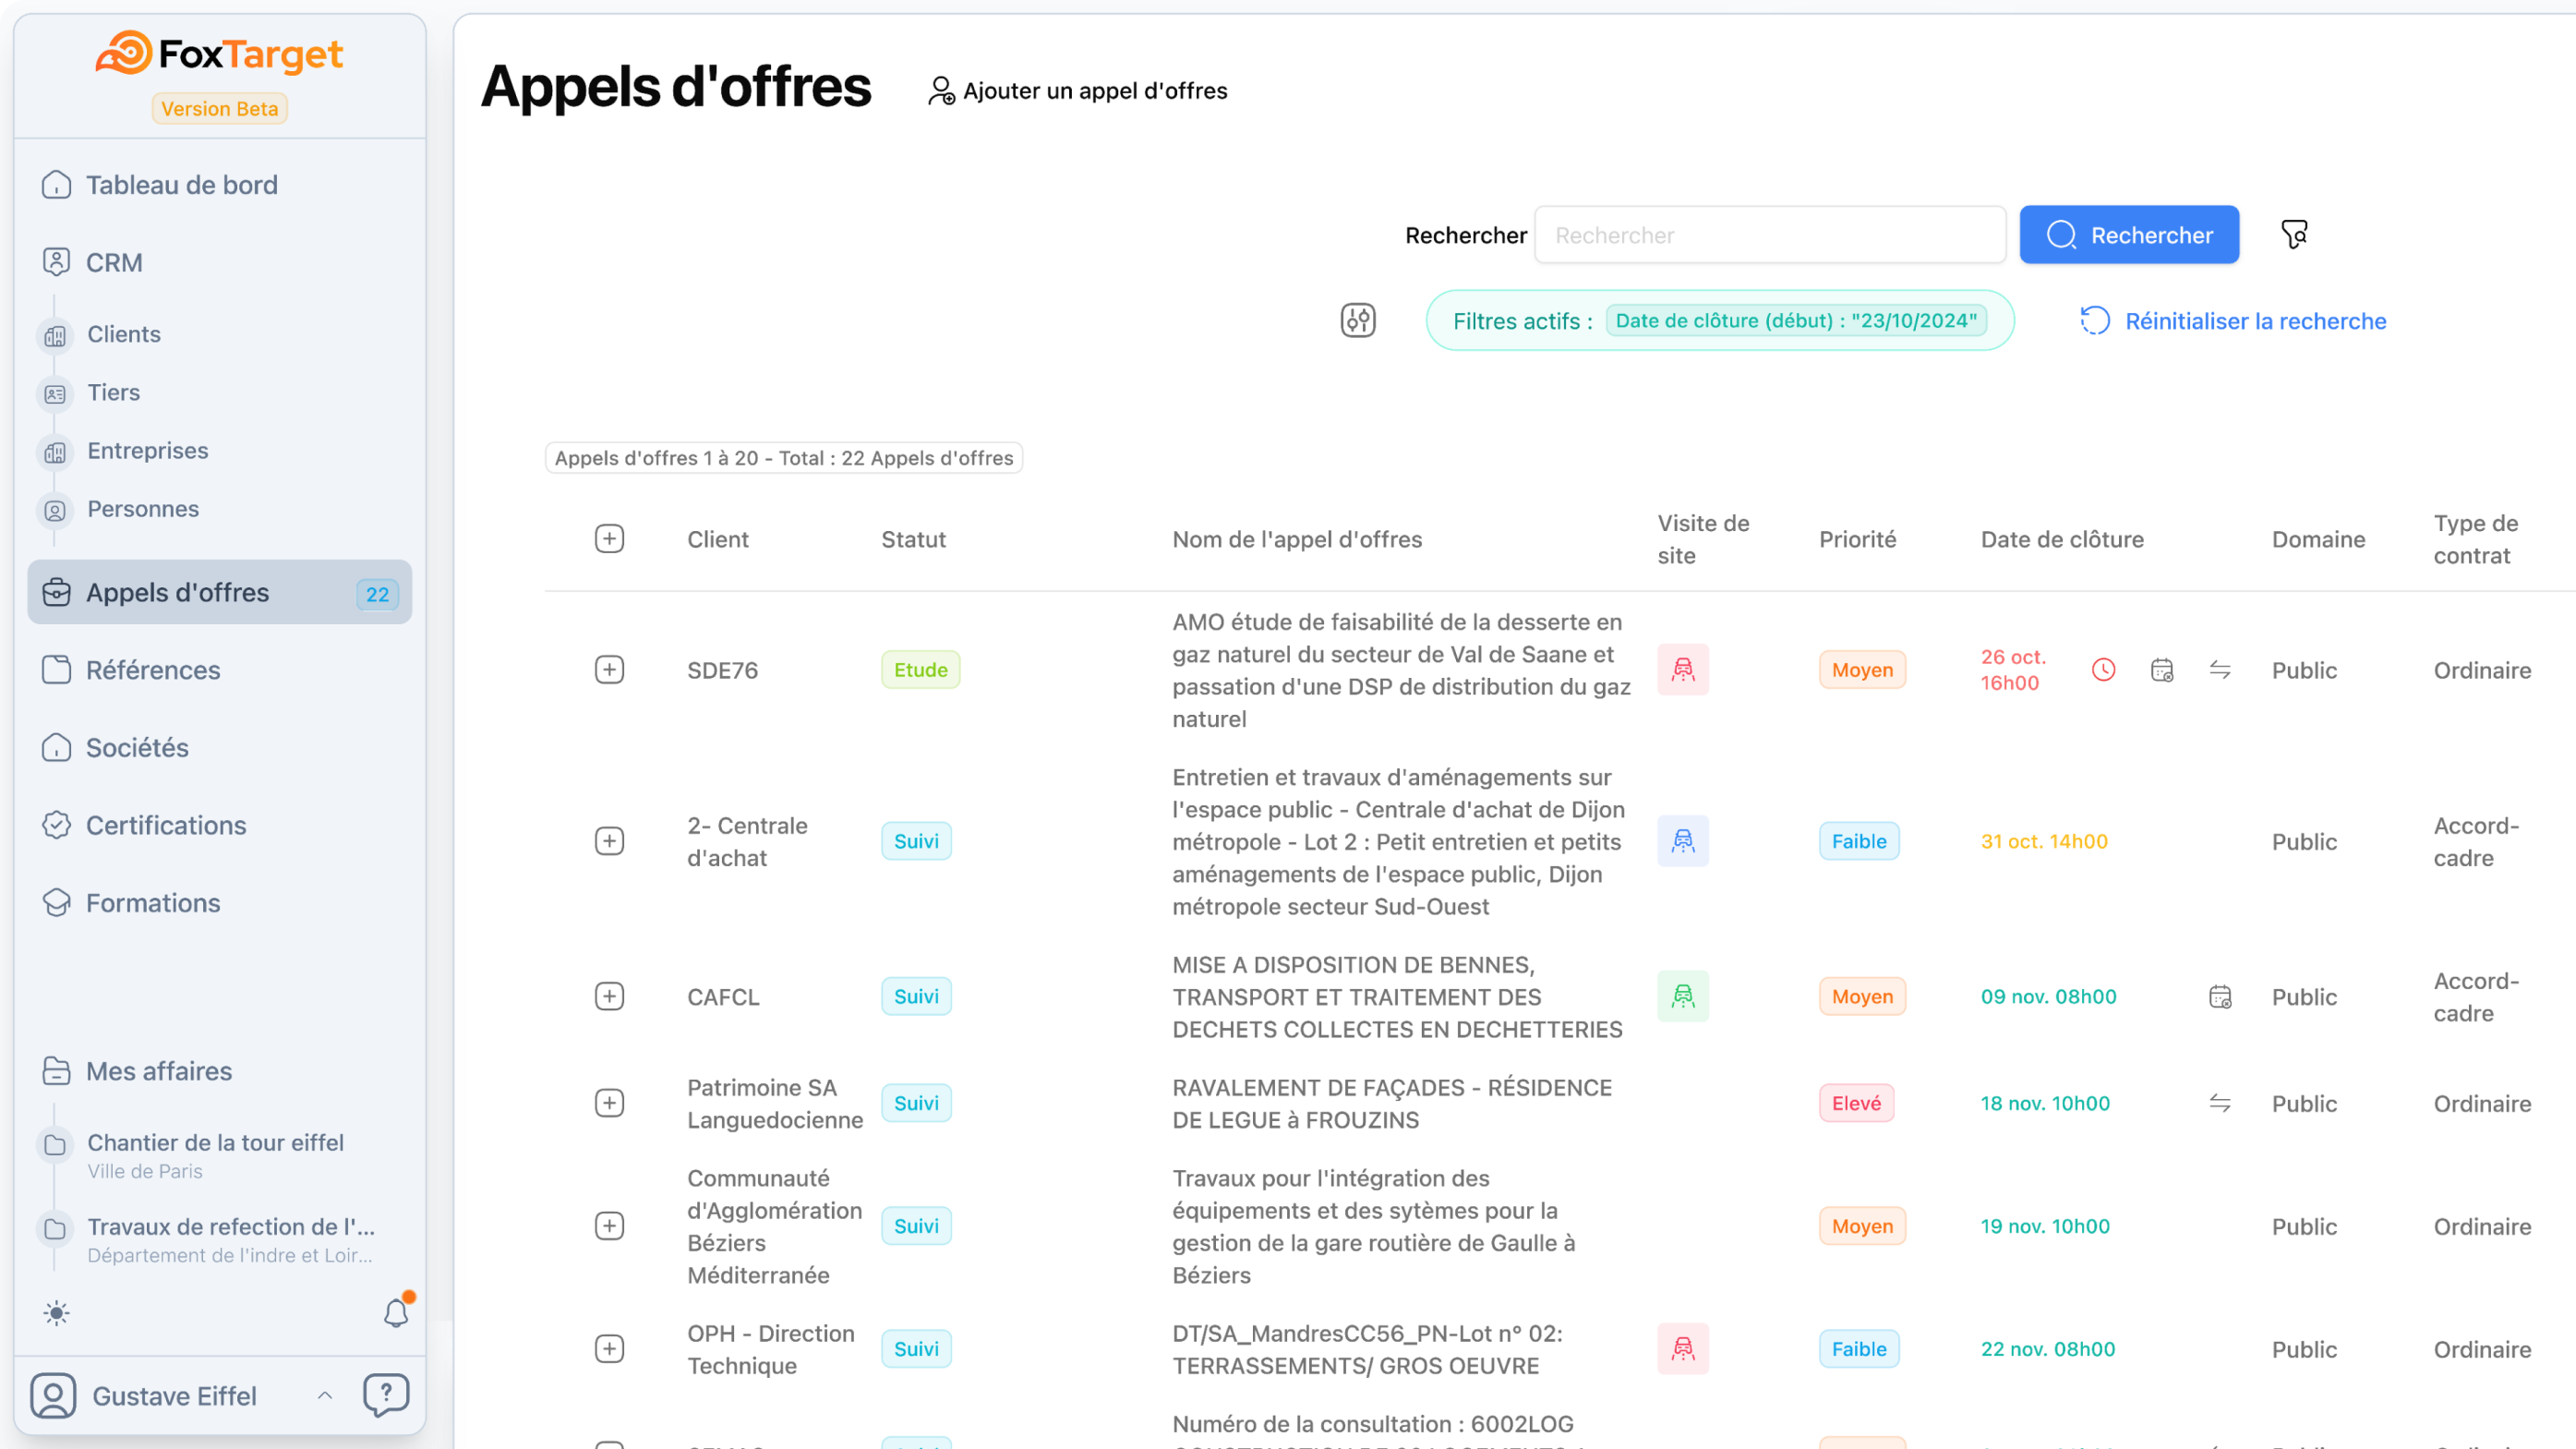2576x1449 pixels.
Task: Expand the 2- Centrale d'achat row
Action: (x=609, y=840)
